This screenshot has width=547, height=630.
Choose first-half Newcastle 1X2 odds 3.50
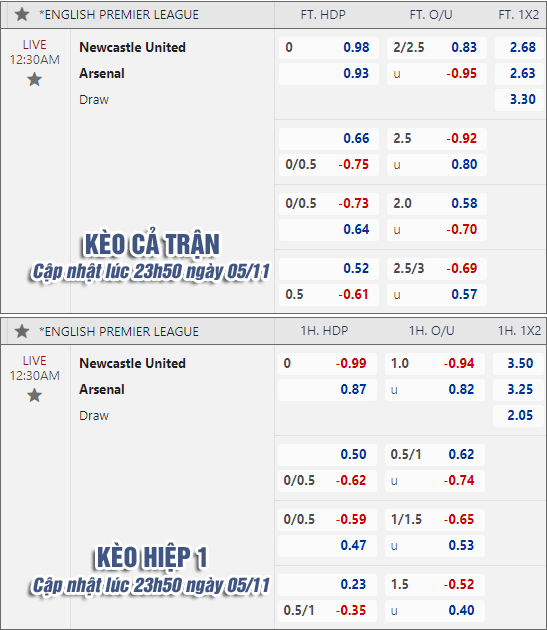[518, 363]
